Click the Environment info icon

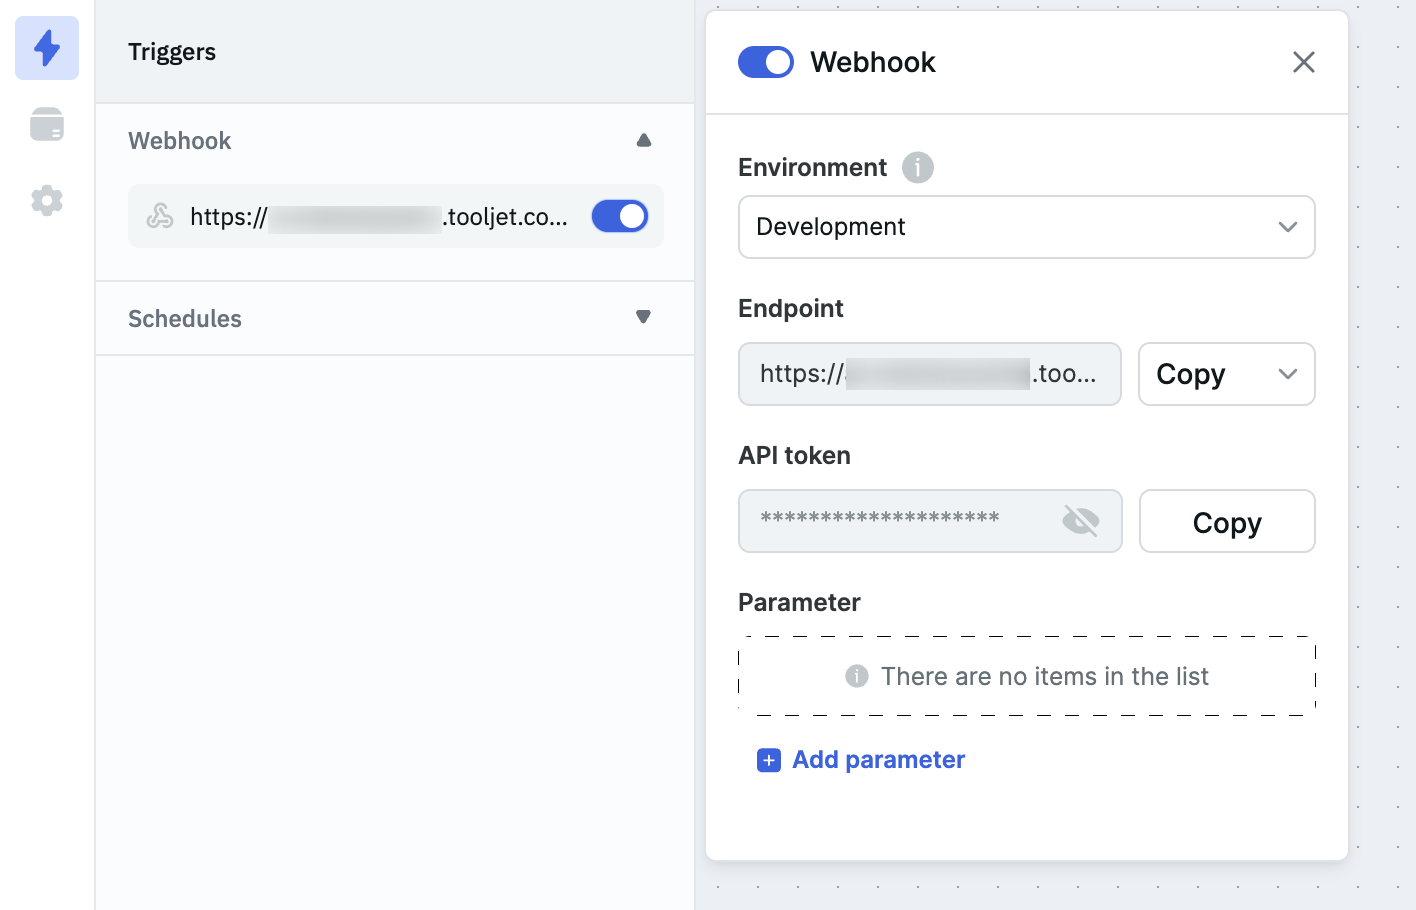coord(917,167)
